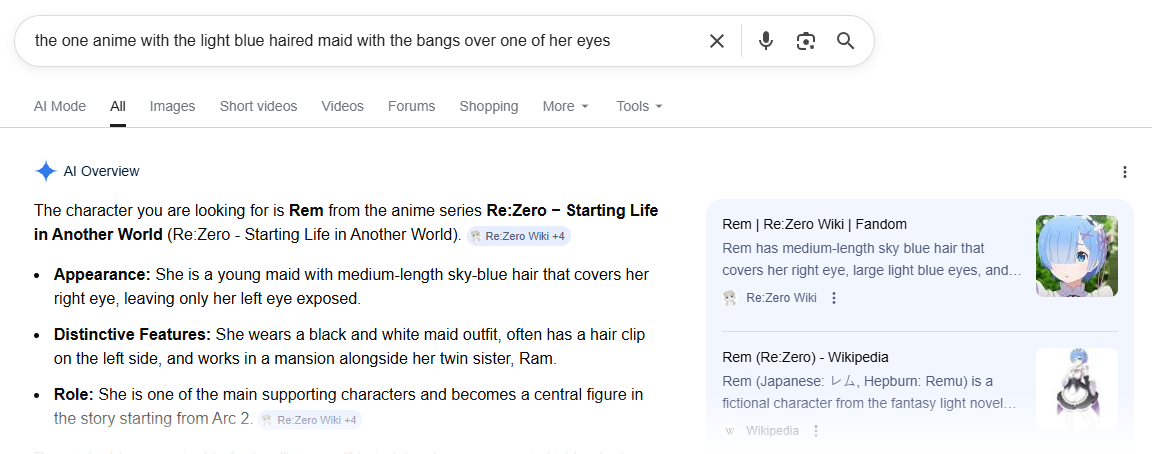Go to the Videos tab
This screenshot has width=1152, height=454.
pos(342,107)
